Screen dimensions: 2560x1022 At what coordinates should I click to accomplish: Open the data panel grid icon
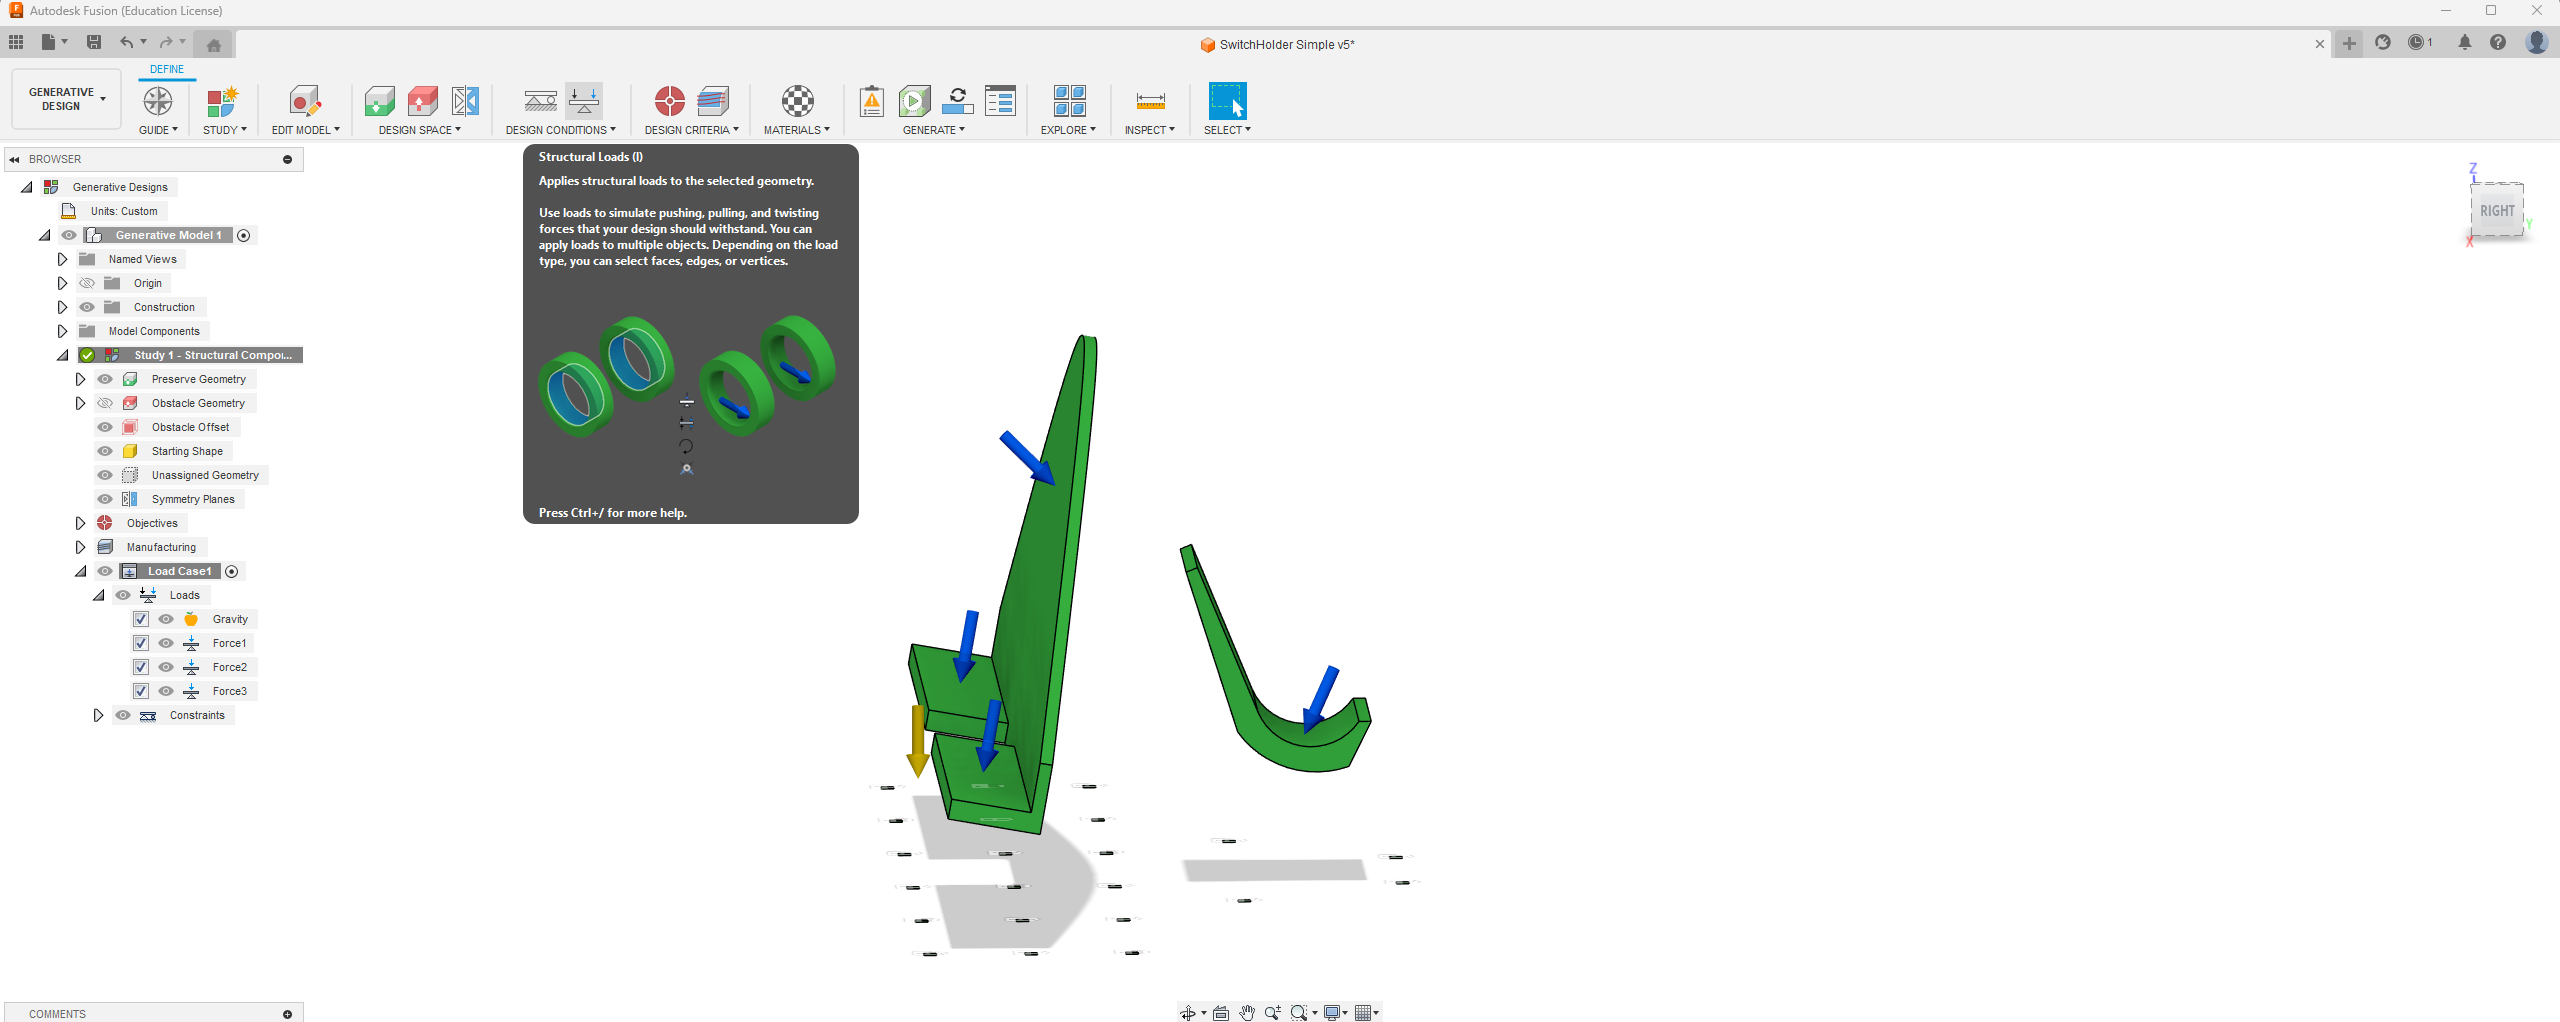(x=16, y=42)
